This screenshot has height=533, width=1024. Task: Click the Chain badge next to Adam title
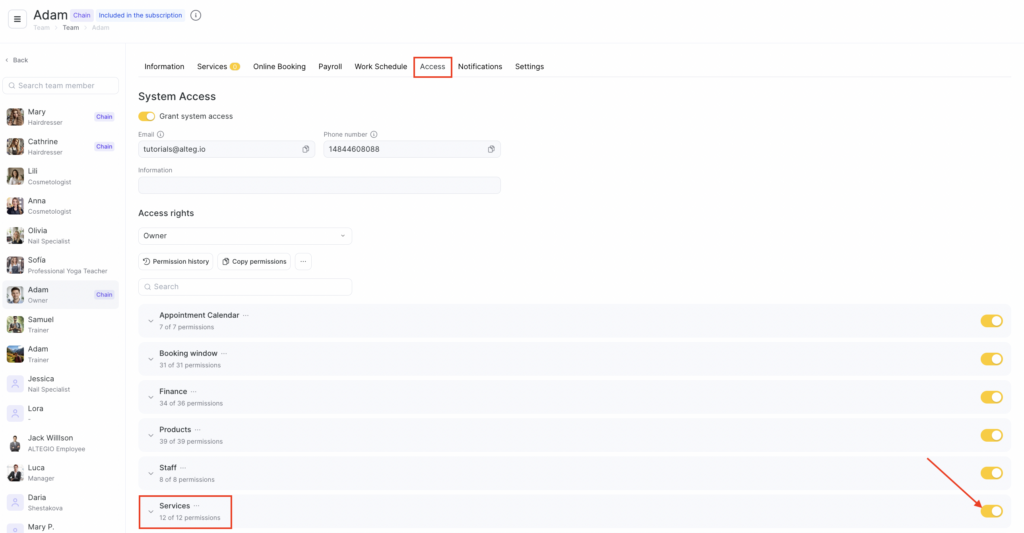pos(82,15)
